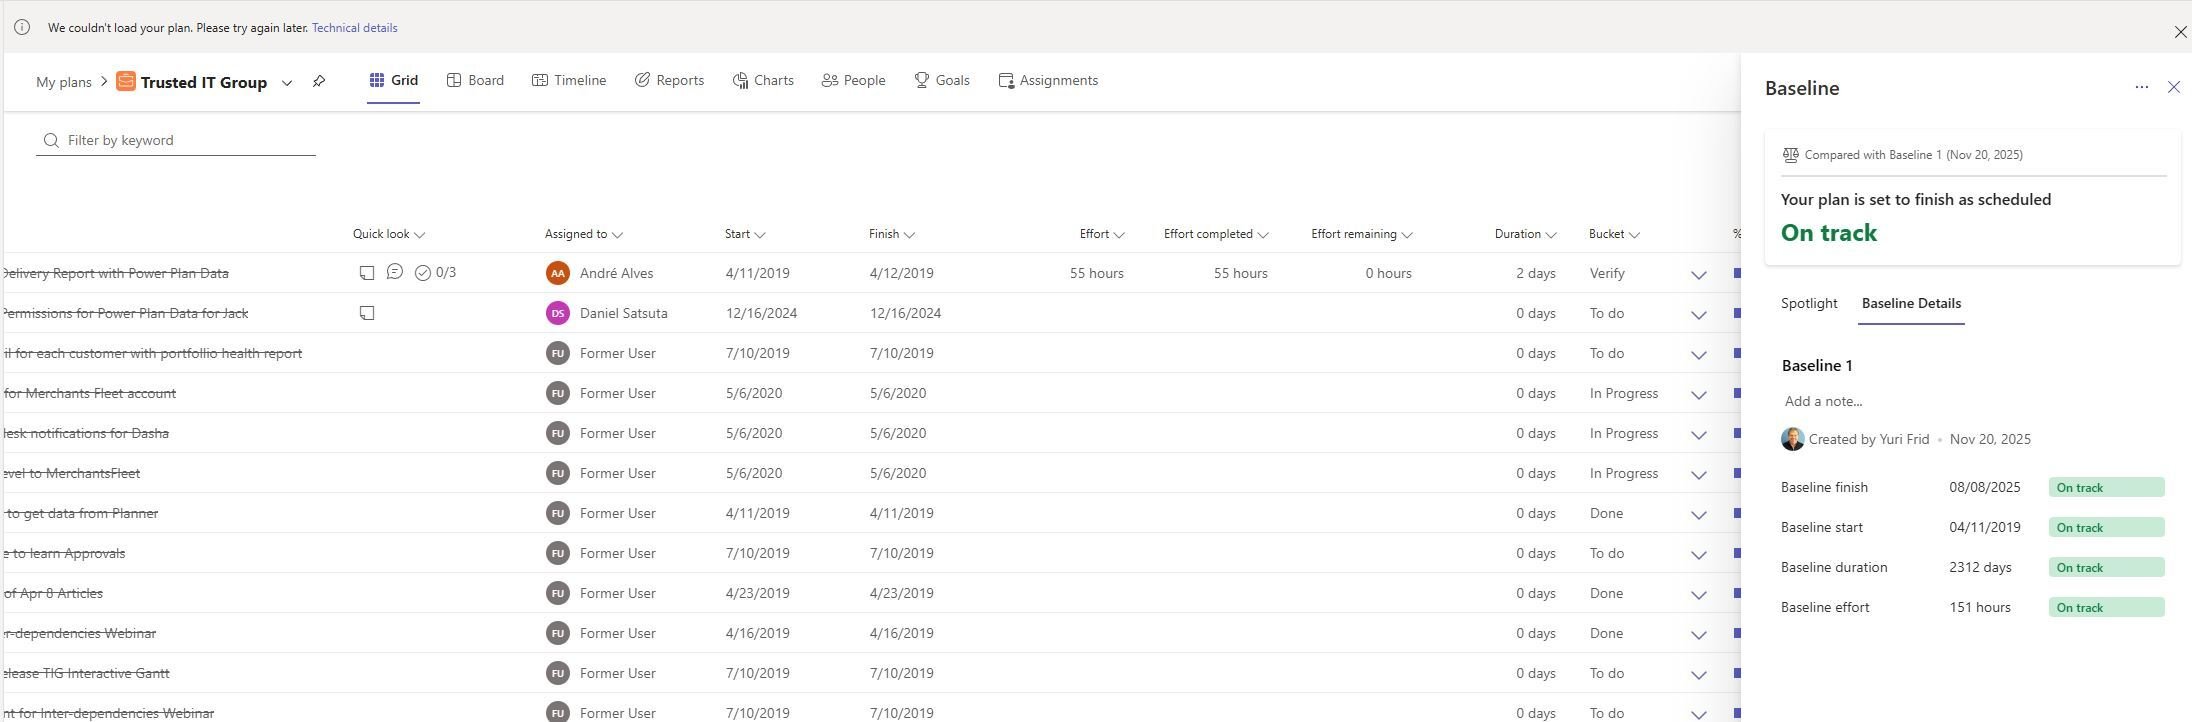2192x722 pixels.
Task: Switch to the Timeline view tab
Action: [x=569, y=81]
